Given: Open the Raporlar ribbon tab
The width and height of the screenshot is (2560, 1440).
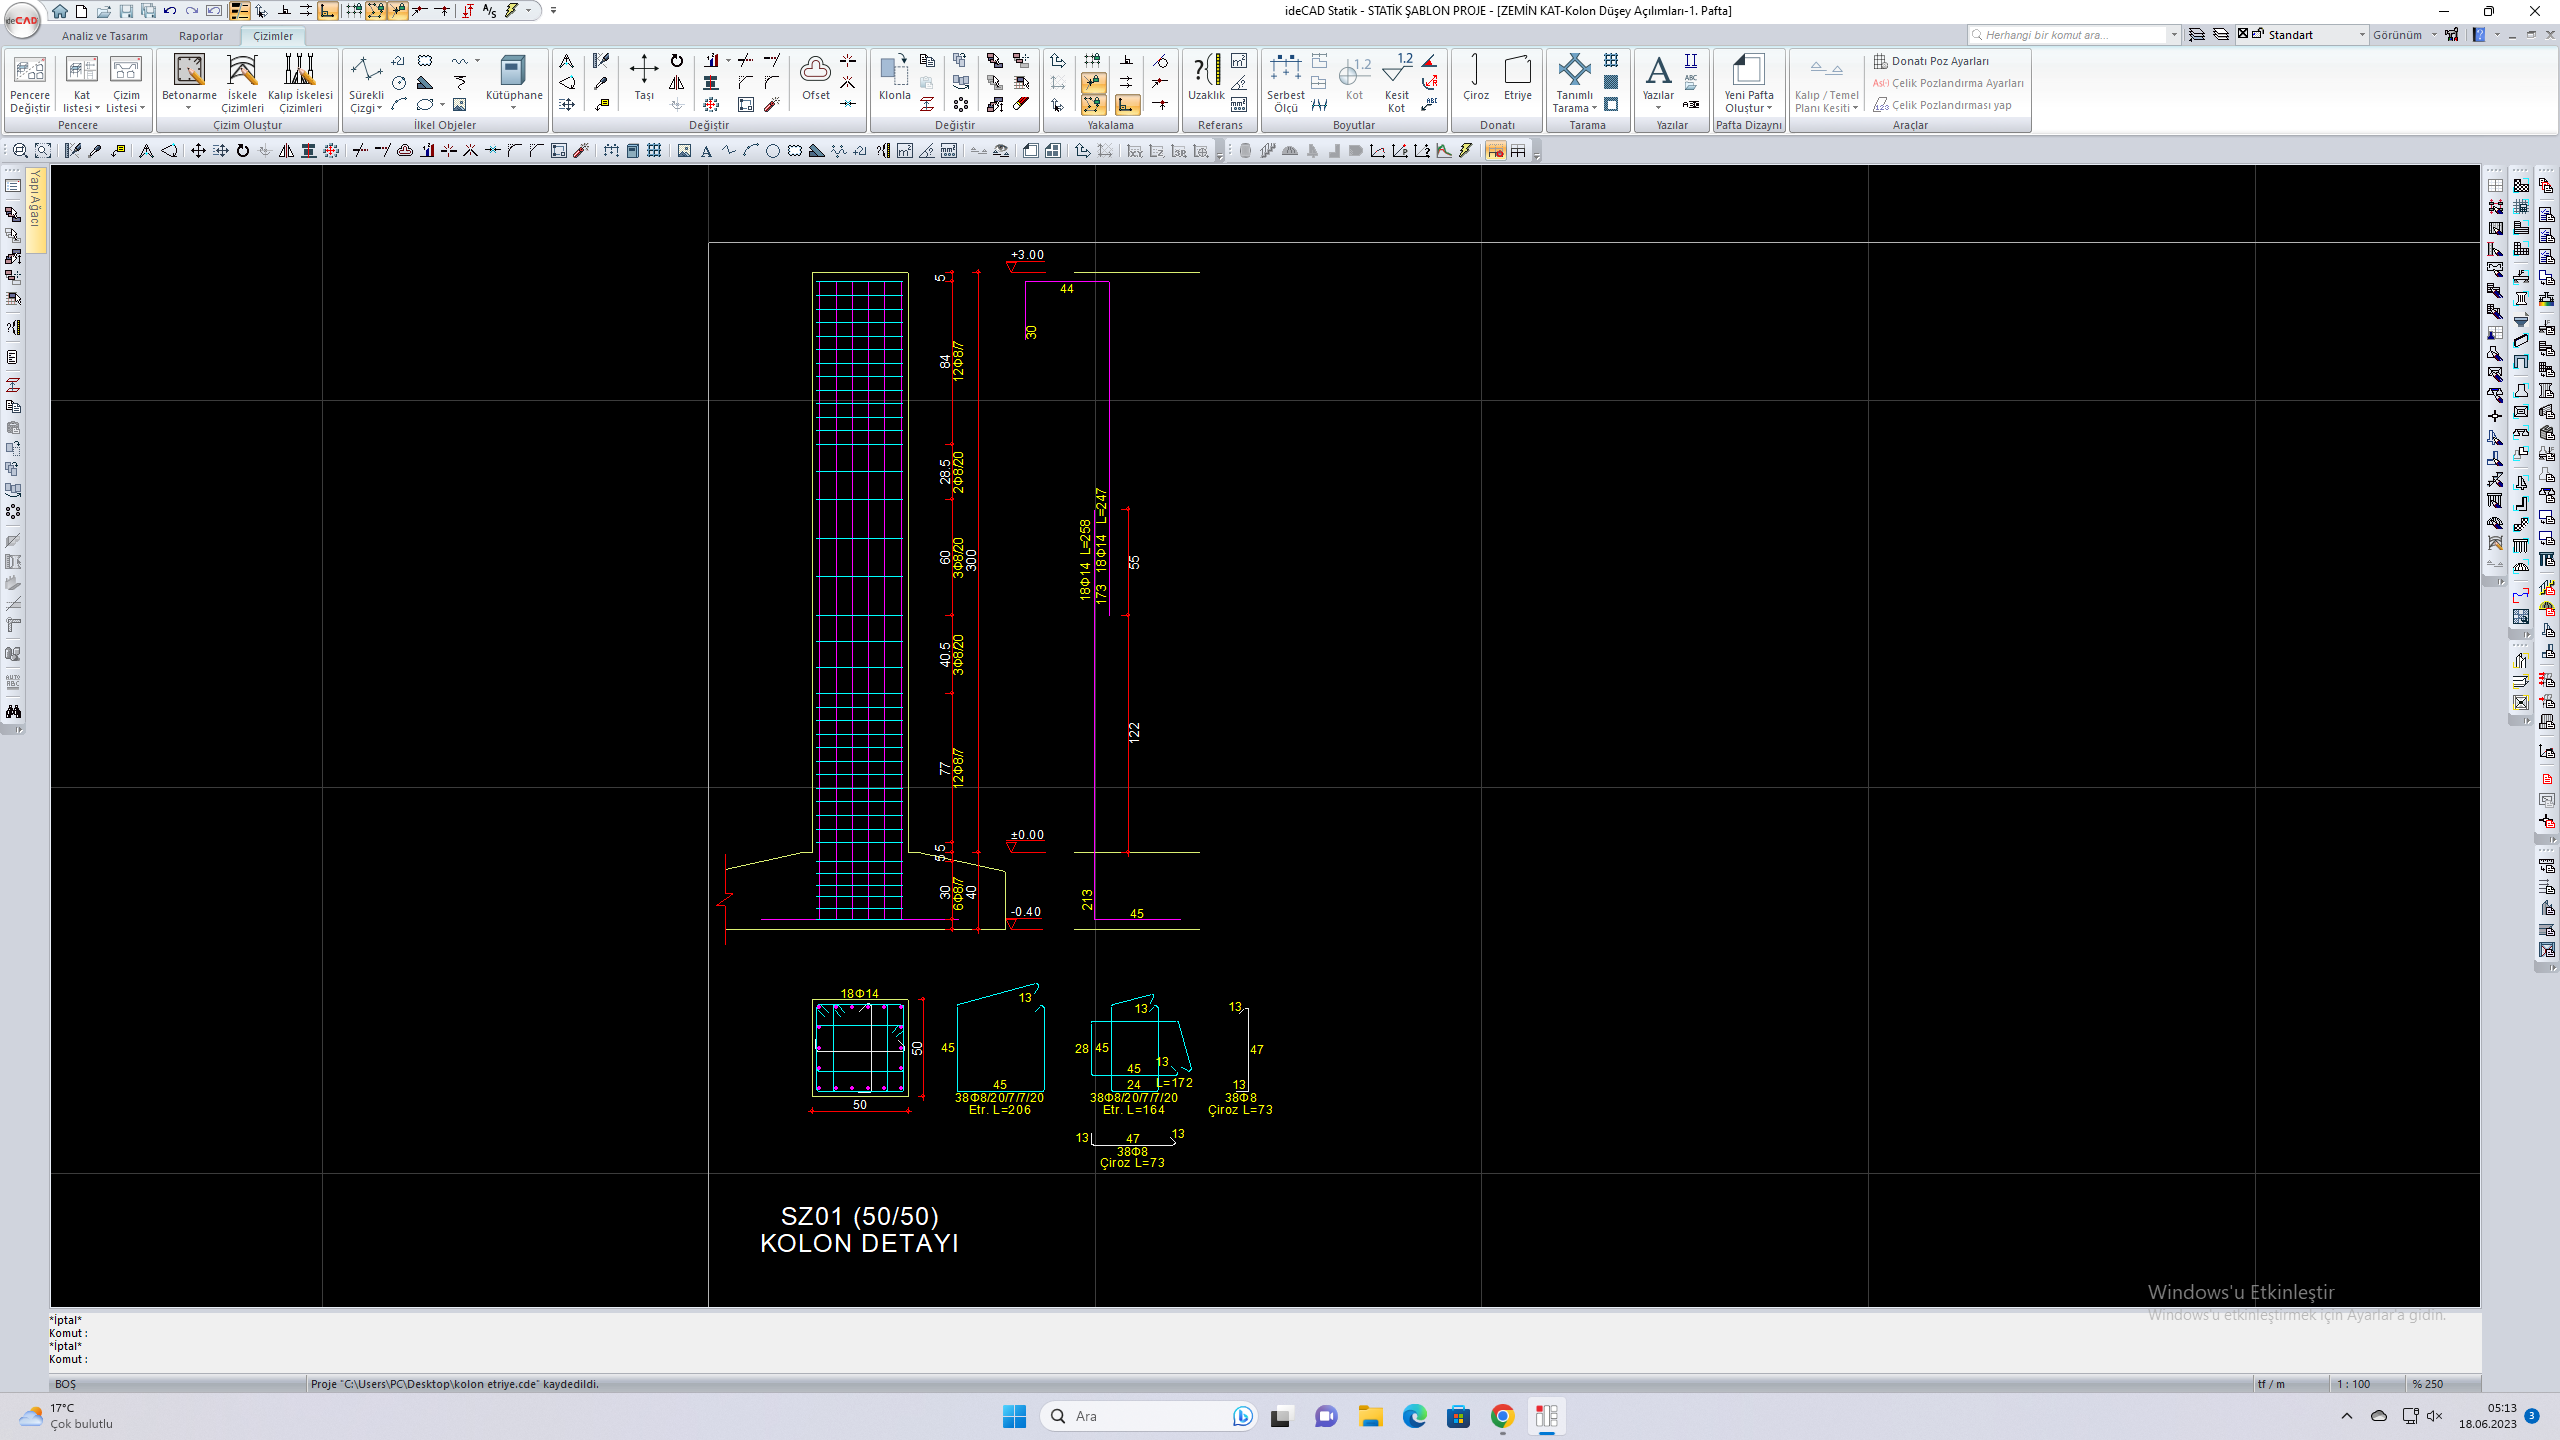Looking at the screenshot, I should pos(200,36).
